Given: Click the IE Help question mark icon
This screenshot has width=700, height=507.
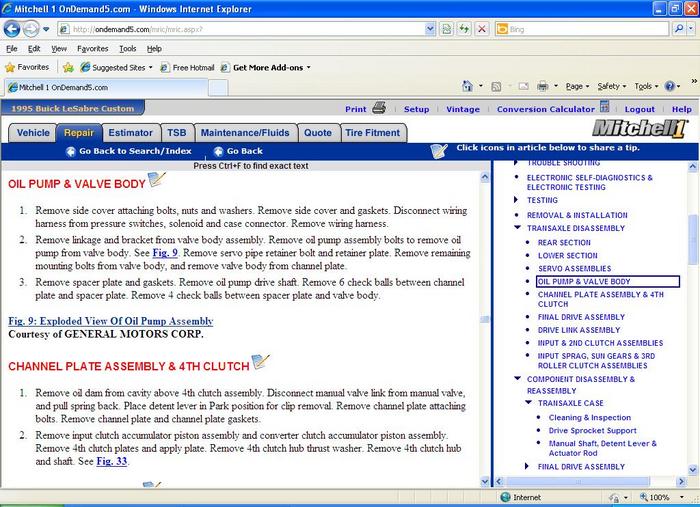Looking at the screenshot, I should [670, 86].
